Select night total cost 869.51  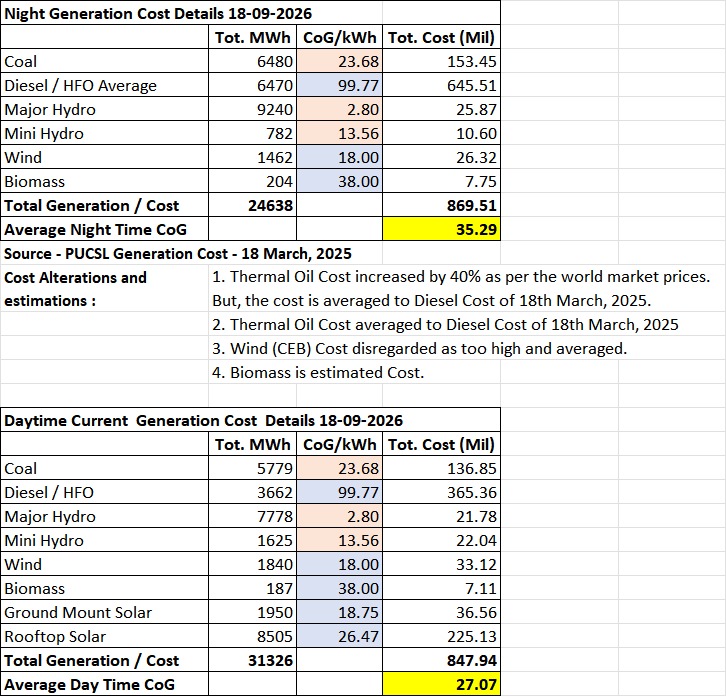click(x=441, y=206)
